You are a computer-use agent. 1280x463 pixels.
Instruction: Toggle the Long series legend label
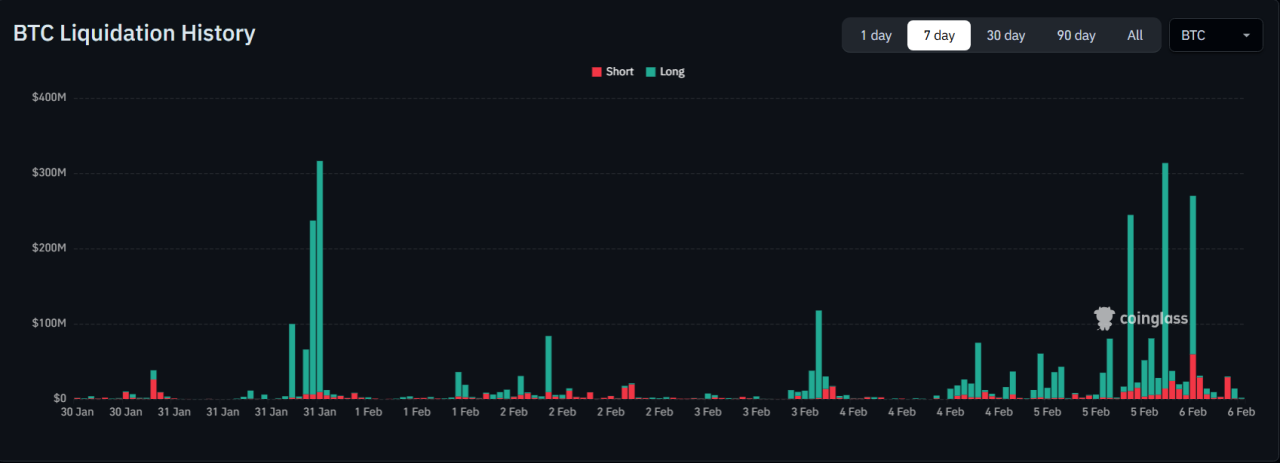[672, 72]
